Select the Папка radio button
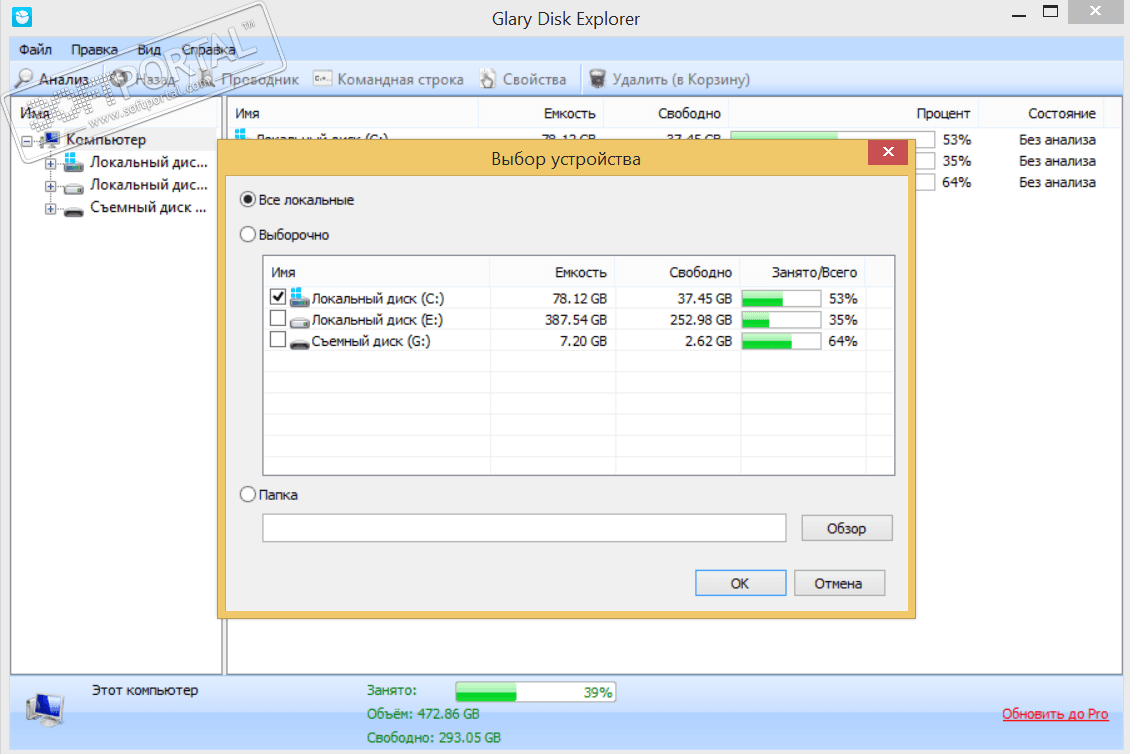The image size is (1130, 754). 248,494
